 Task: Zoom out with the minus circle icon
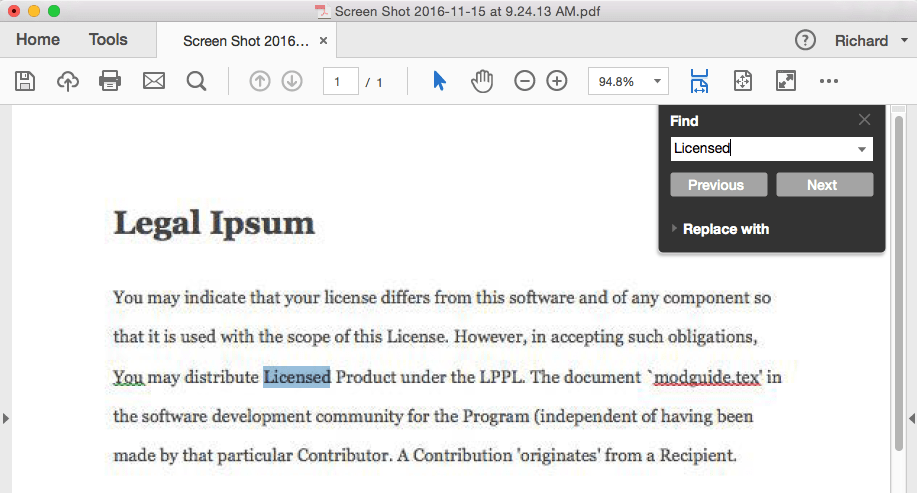click(x=525, y=81)
